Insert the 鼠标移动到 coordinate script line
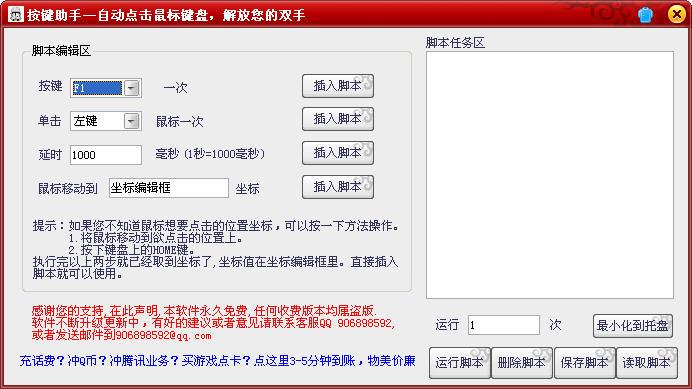 338,187
